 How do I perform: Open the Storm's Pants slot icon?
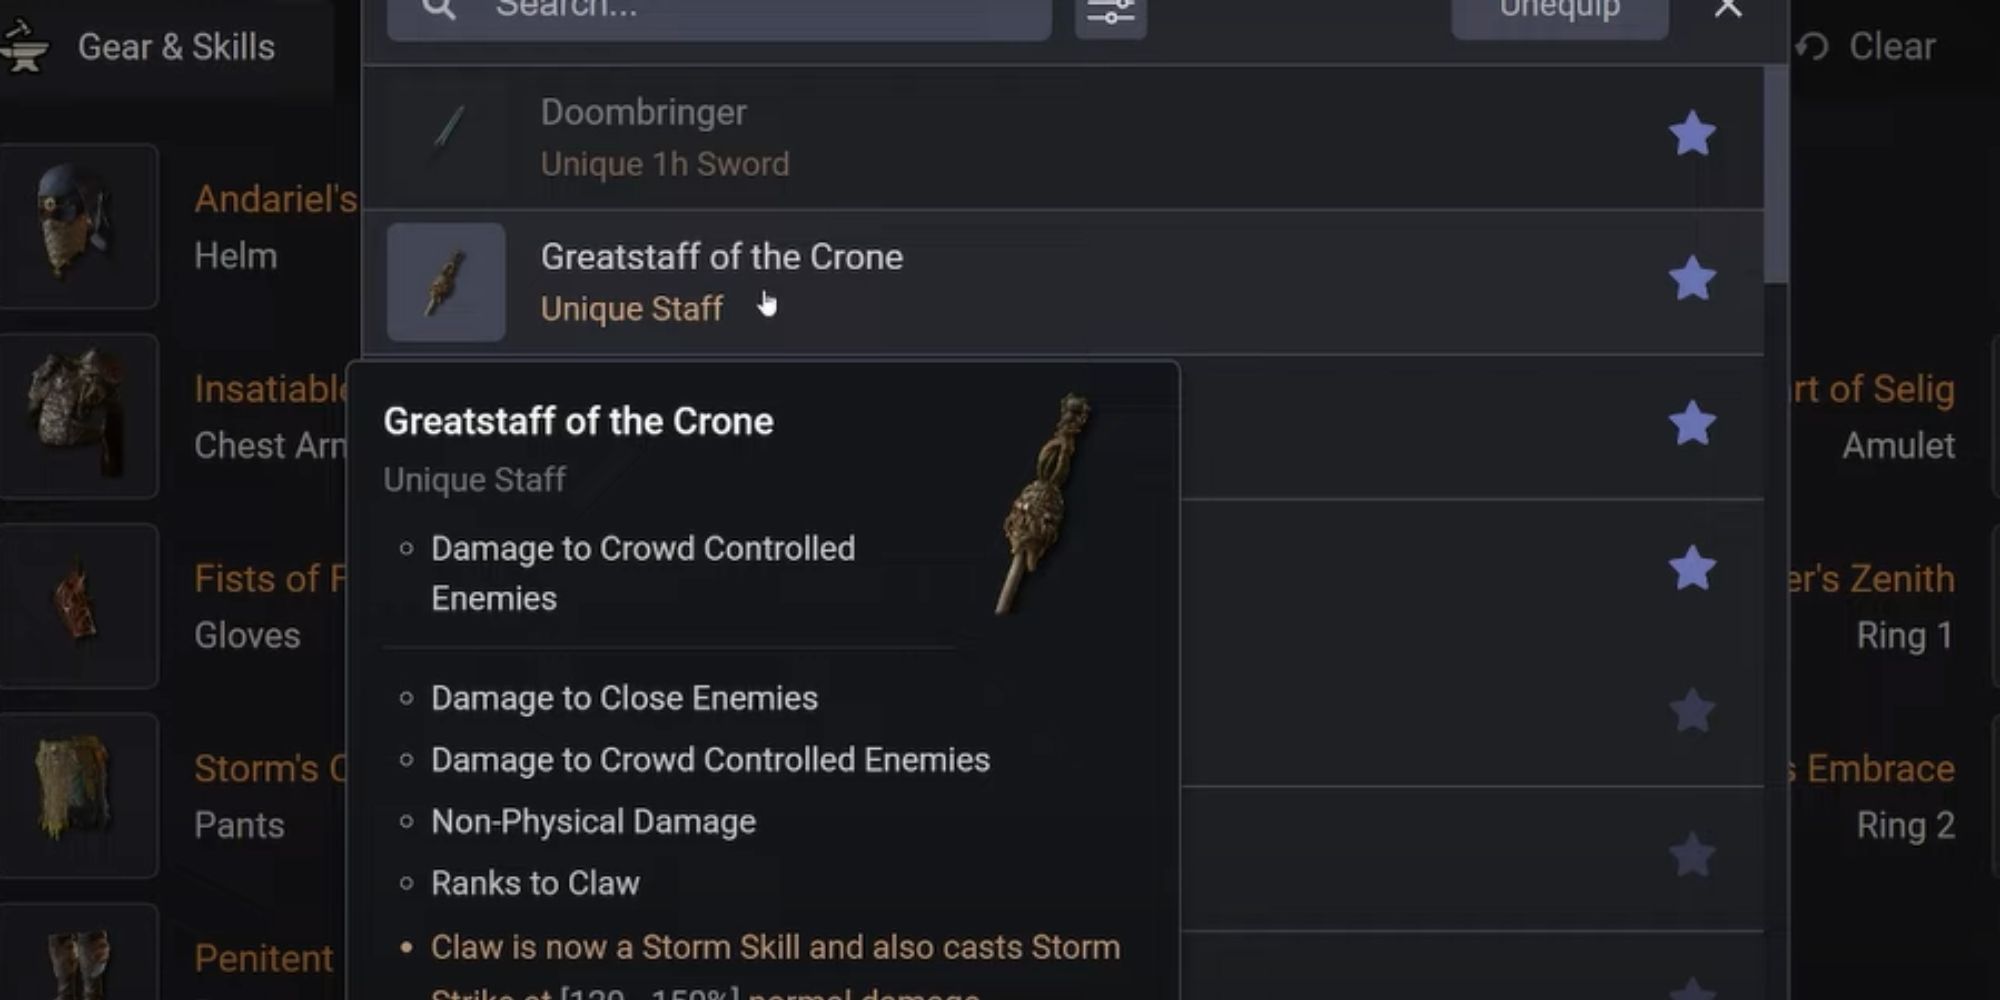(x=78, y=796)
